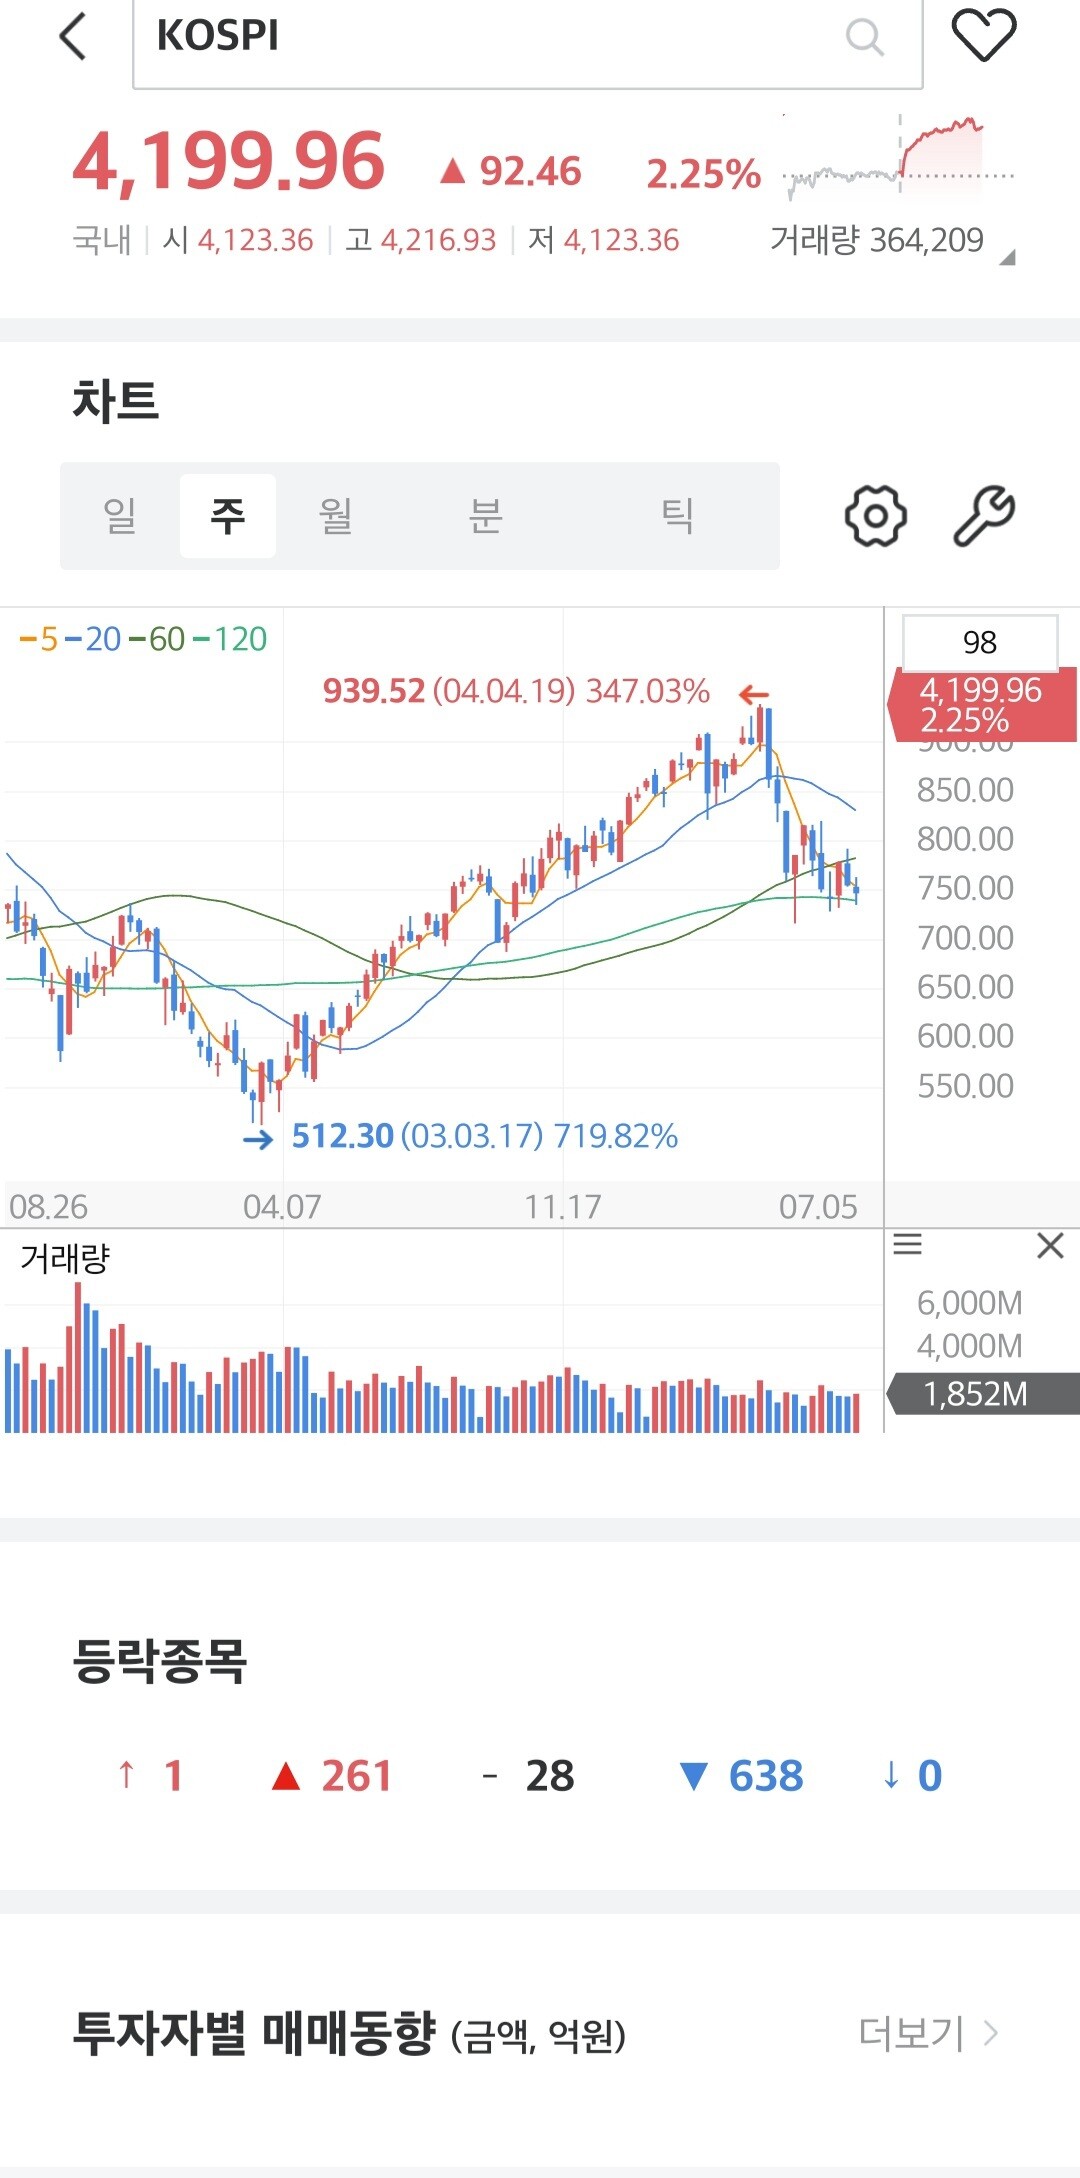Add KOSPI to favorites with heart icon
This screenshot has width=1080, height=2178.
pos(983,36)
